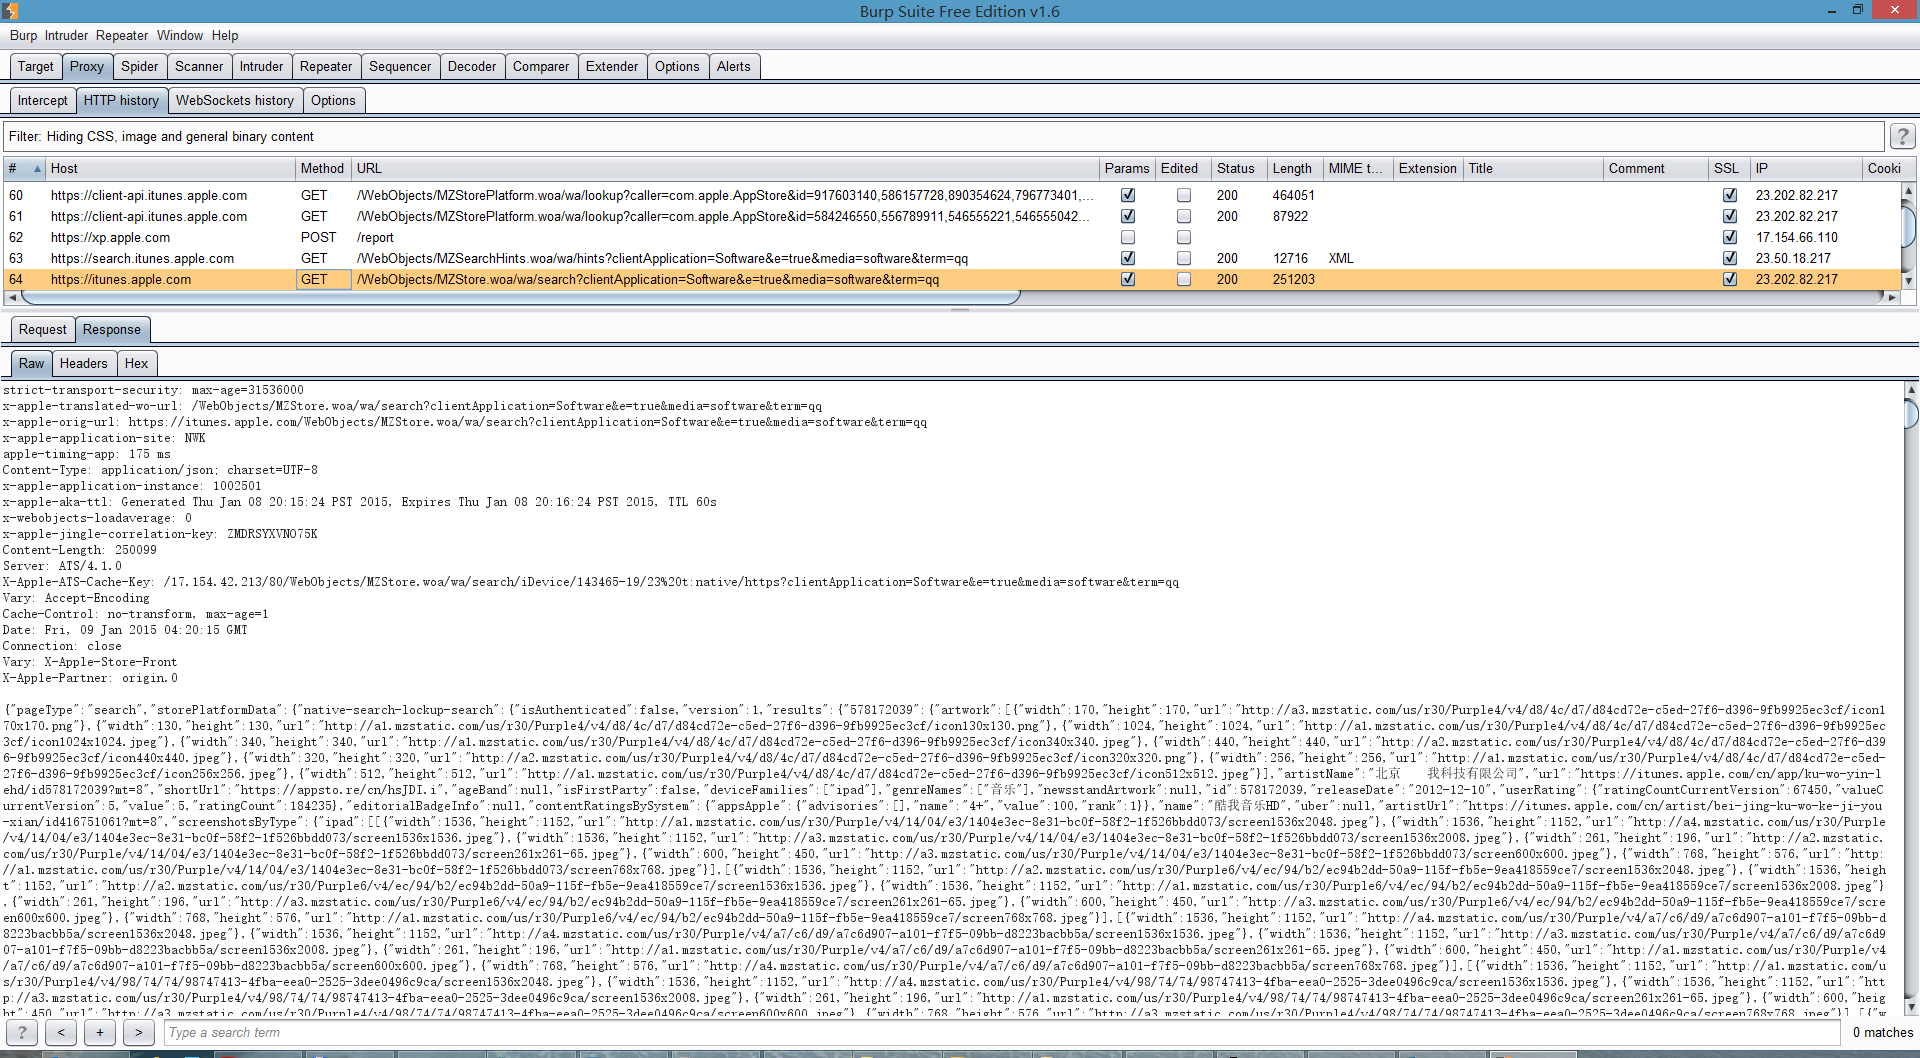Sort history by Method column
Image resolution: width=1920 pixels, height=1058 pixels.
point(322,169)
